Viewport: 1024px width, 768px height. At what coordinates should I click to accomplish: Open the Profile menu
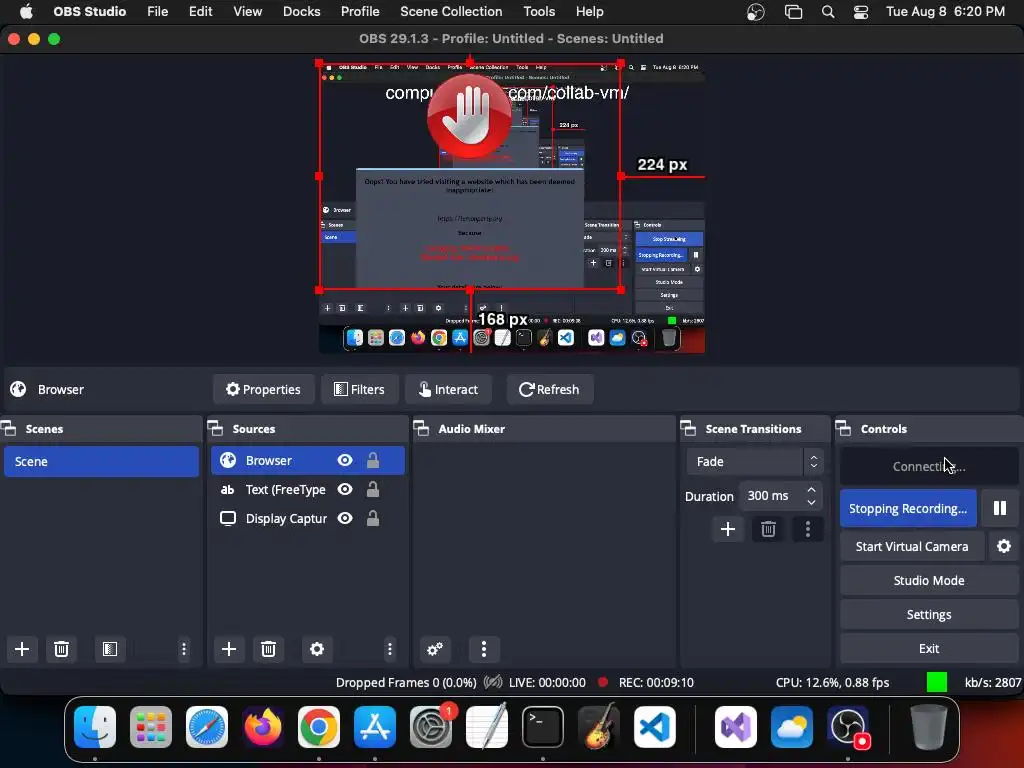[360, 12]
